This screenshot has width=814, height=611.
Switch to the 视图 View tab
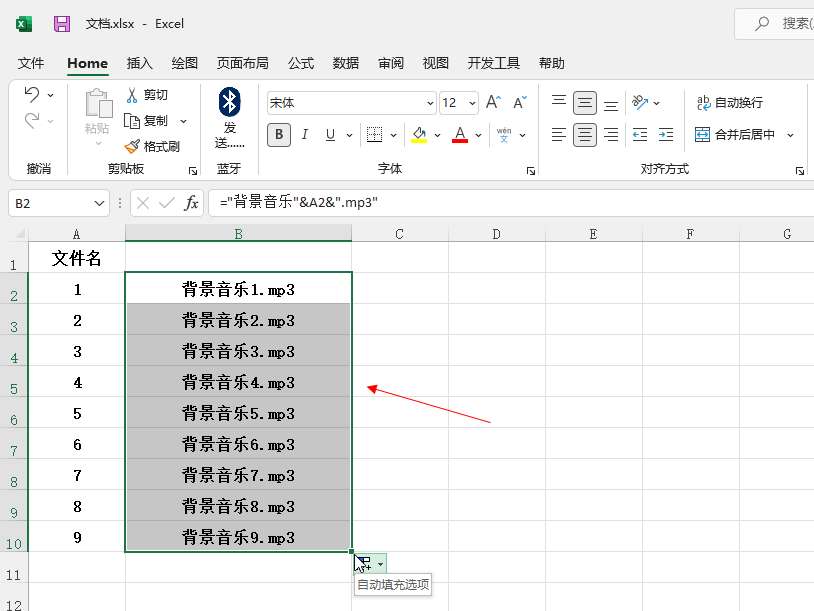pyautogui.click(x=436, y=63)
